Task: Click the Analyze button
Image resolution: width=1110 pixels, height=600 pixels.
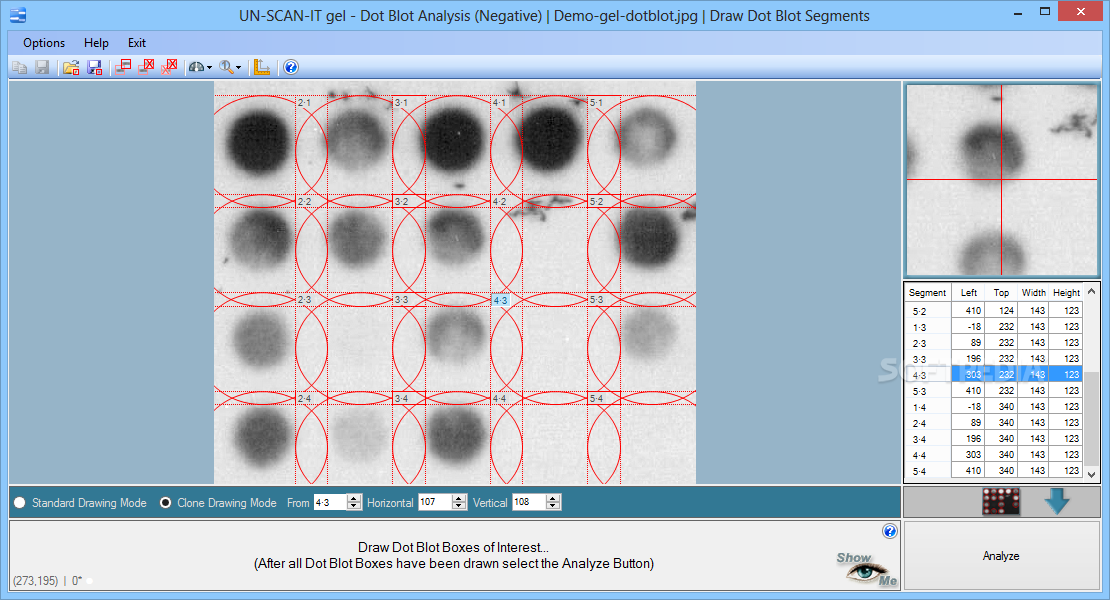Action: [x=1001, y=556]
